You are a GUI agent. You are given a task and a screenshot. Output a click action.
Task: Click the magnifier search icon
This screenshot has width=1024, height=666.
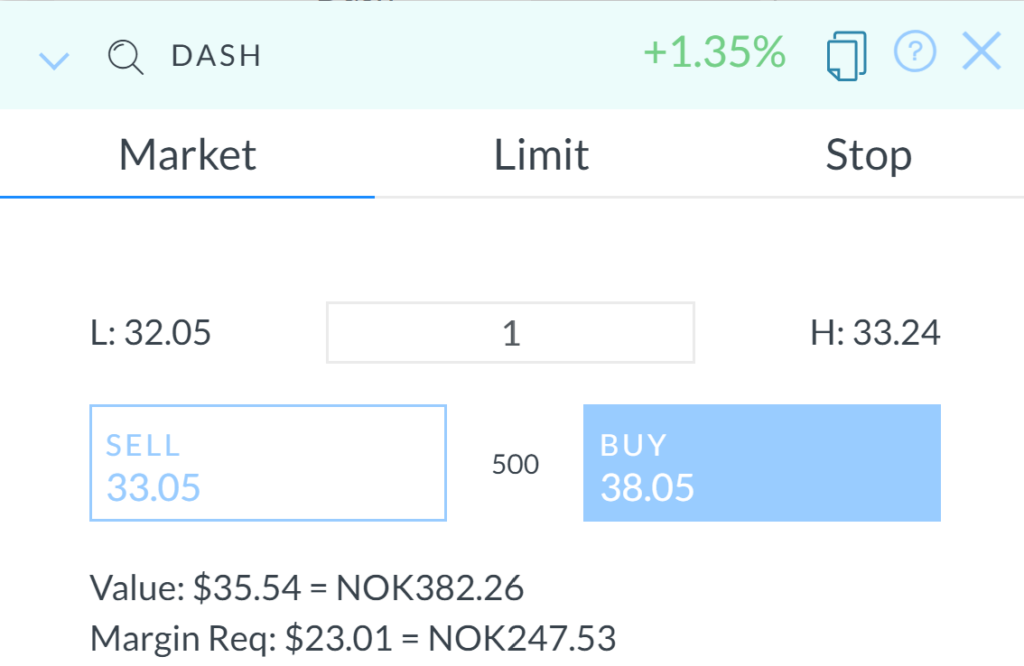126,56
